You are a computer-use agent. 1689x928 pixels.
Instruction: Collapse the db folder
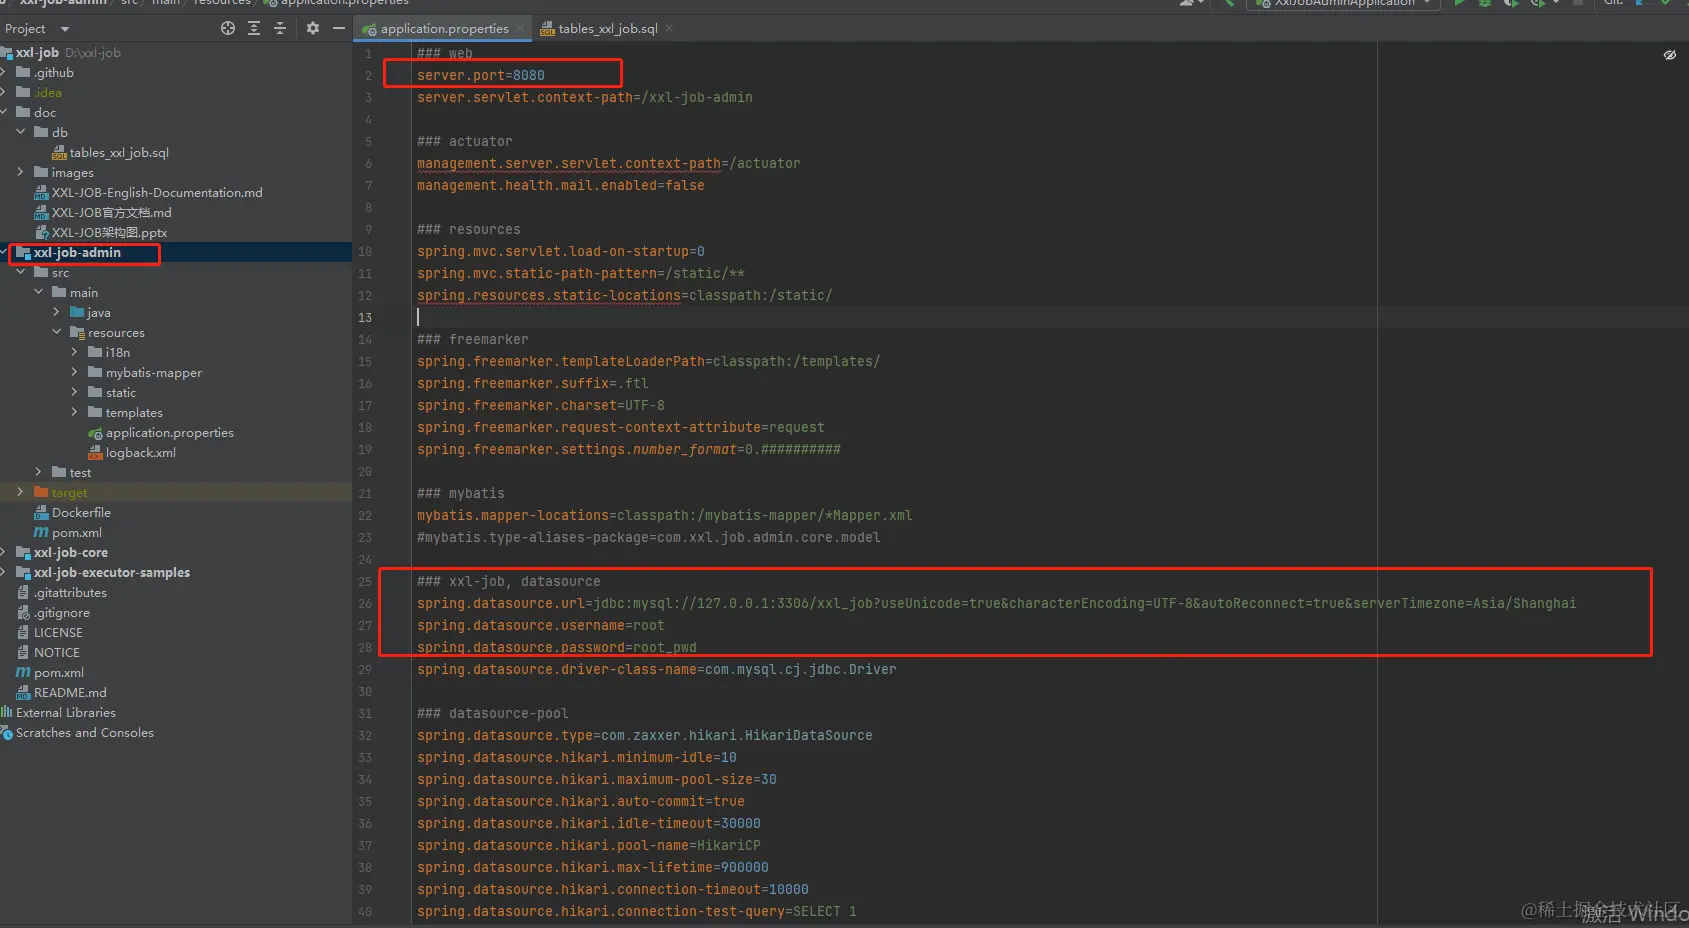(x=21, y=132)
